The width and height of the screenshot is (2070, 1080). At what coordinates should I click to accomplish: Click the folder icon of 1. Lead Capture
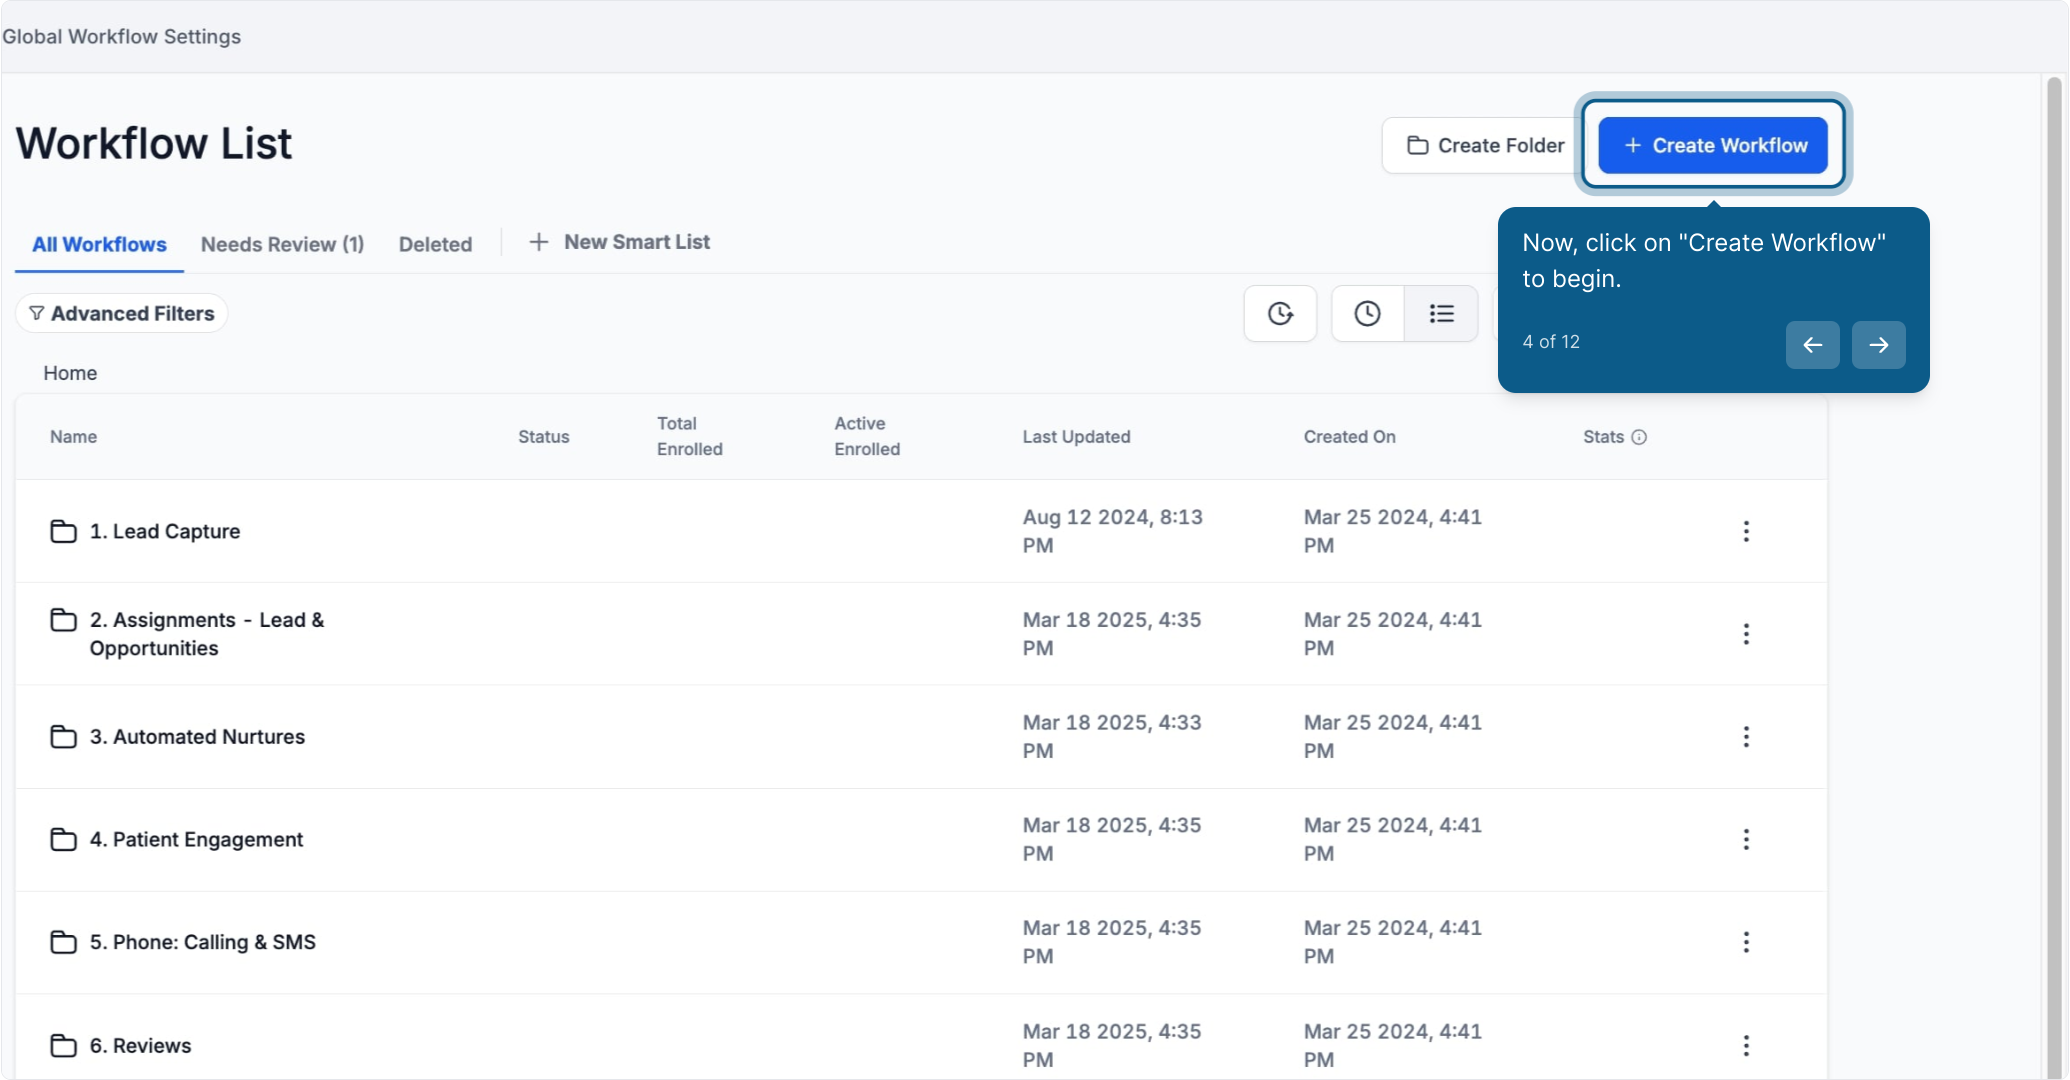63,531
